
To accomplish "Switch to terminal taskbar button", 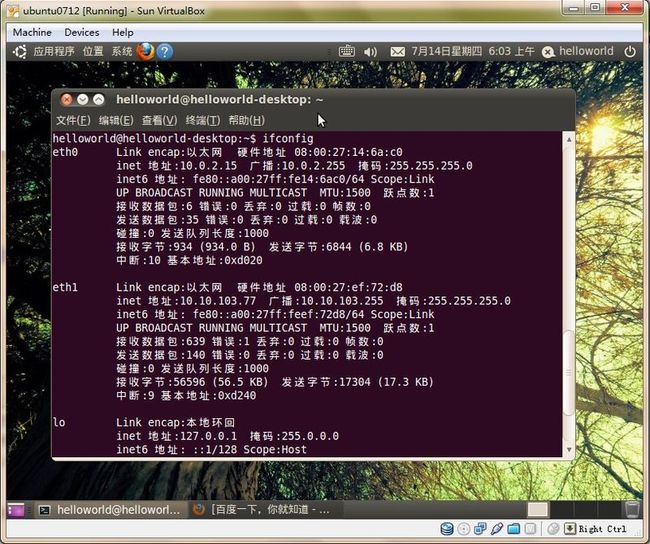I will [109, 510].
